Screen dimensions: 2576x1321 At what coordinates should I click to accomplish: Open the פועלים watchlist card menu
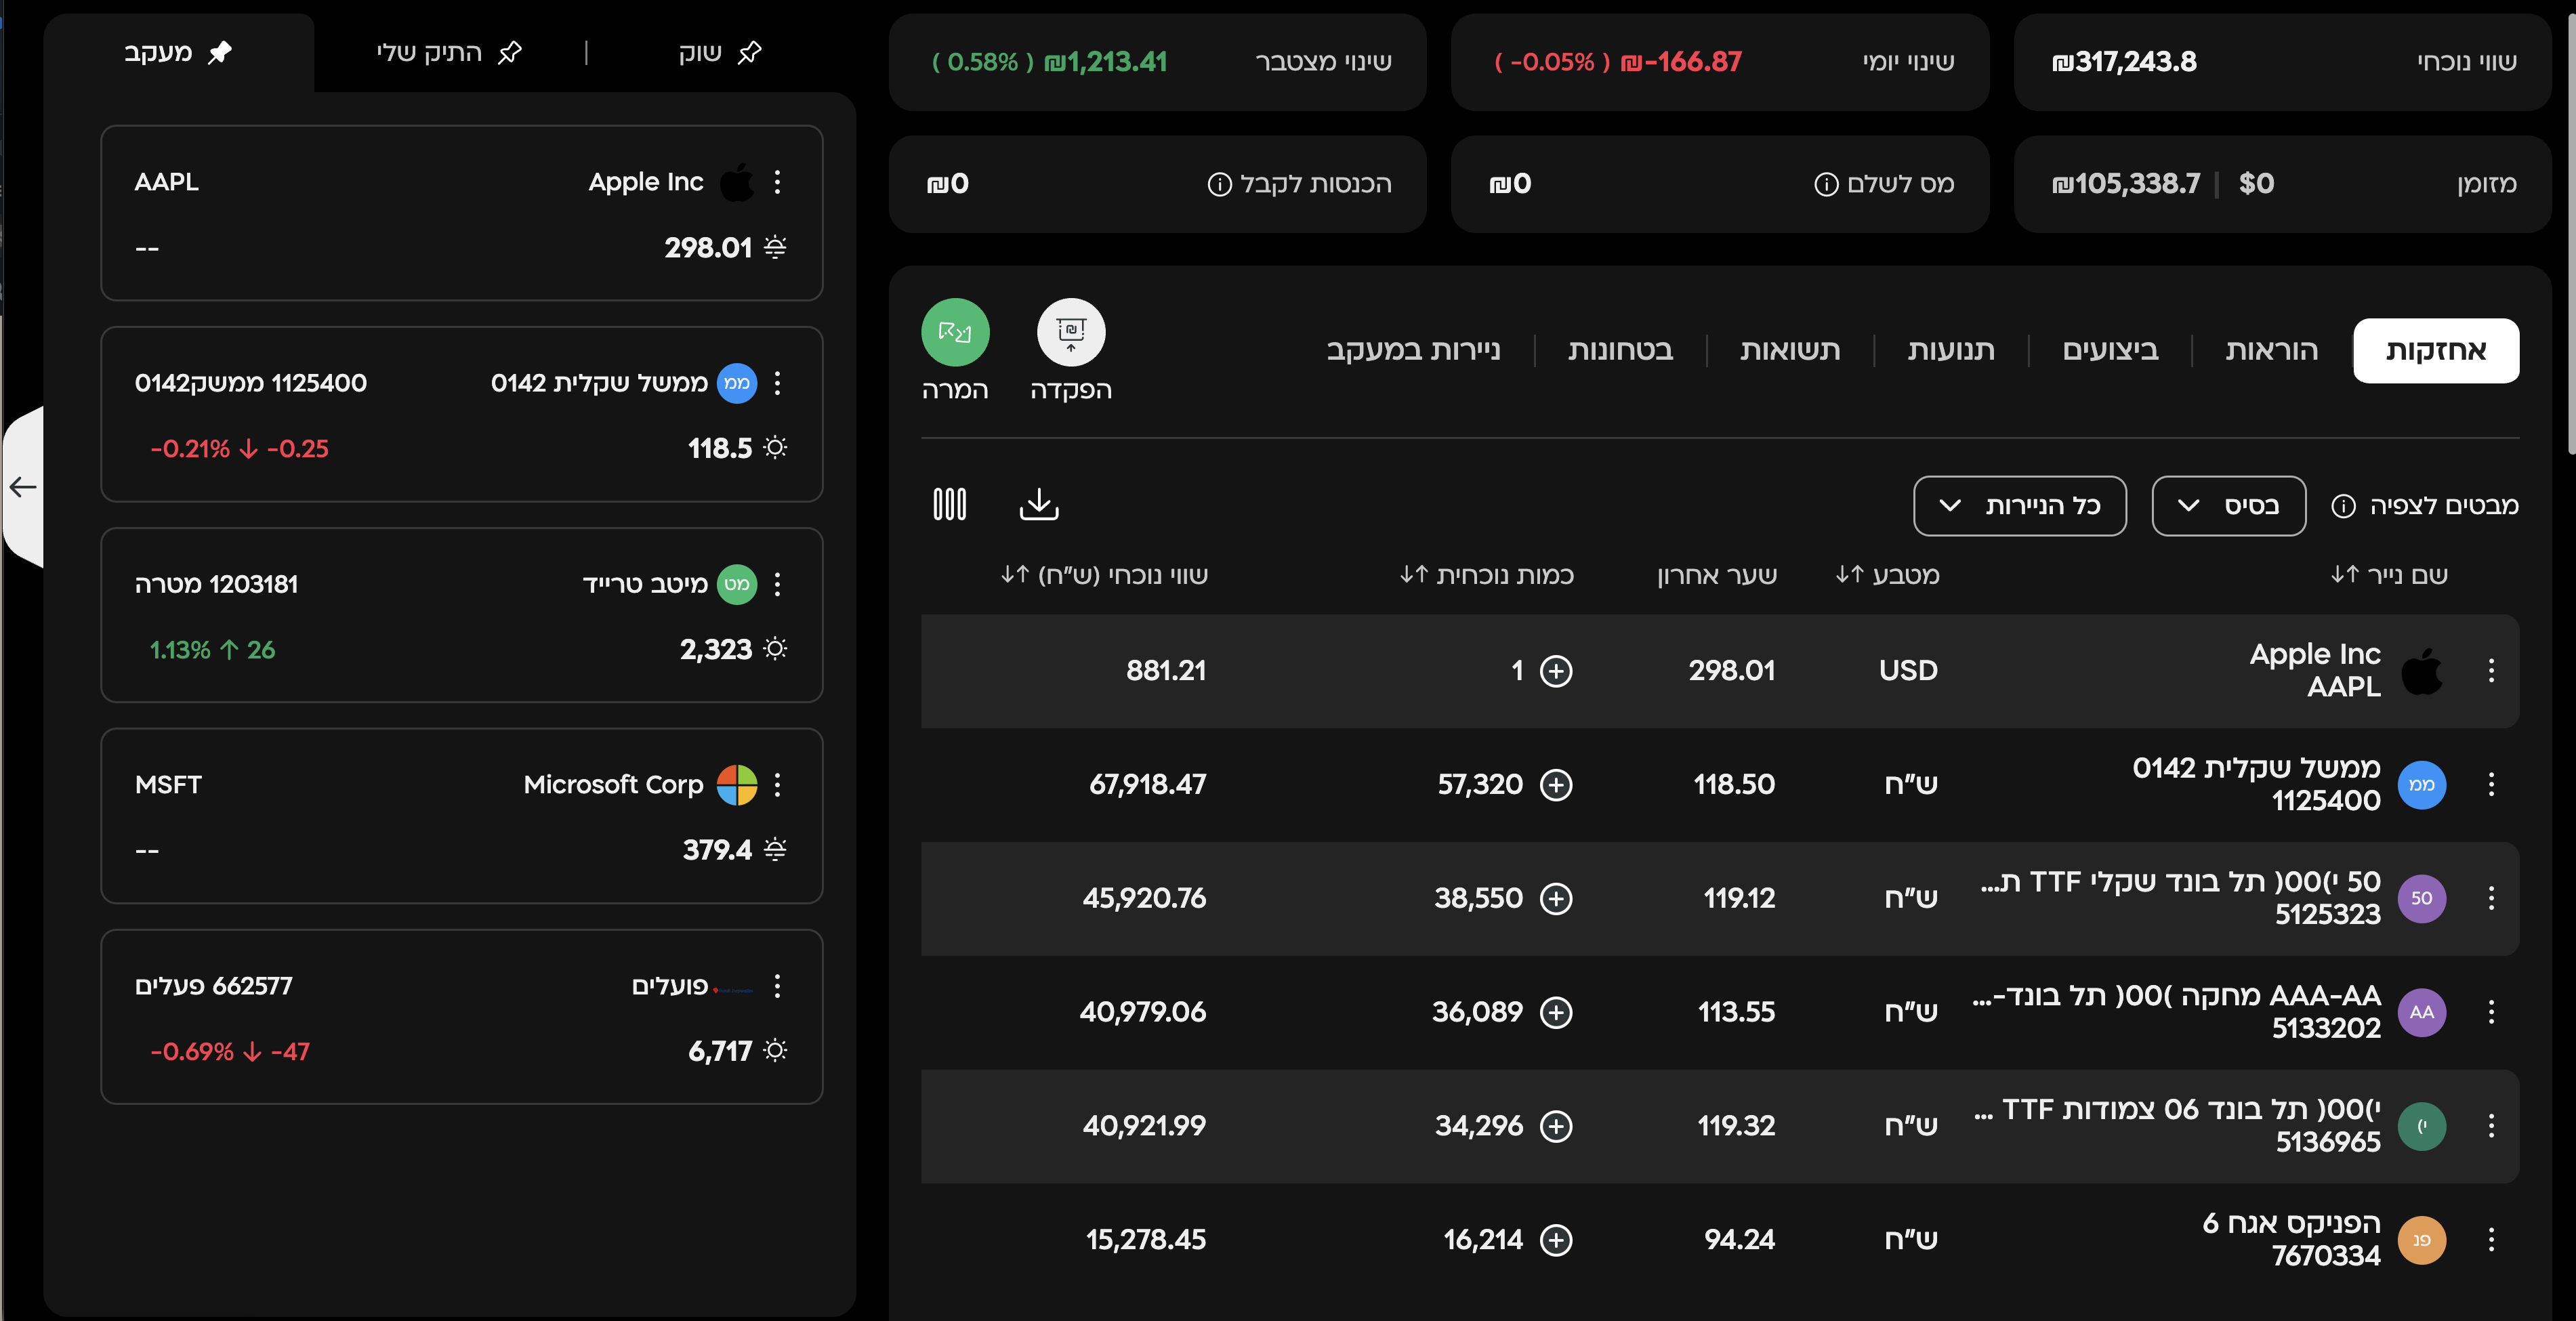point(777,986)
